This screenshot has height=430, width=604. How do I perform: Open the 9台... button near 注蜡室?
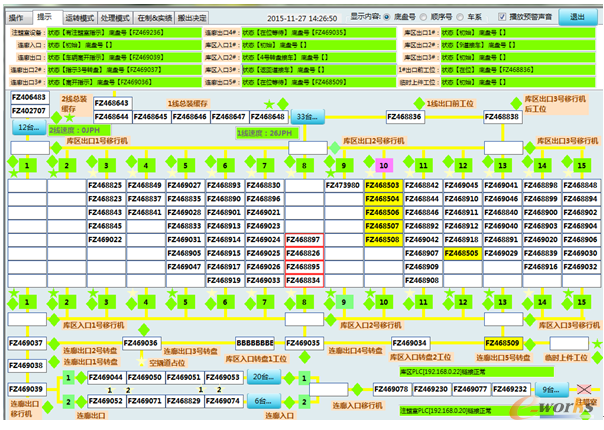click(552, 390)
